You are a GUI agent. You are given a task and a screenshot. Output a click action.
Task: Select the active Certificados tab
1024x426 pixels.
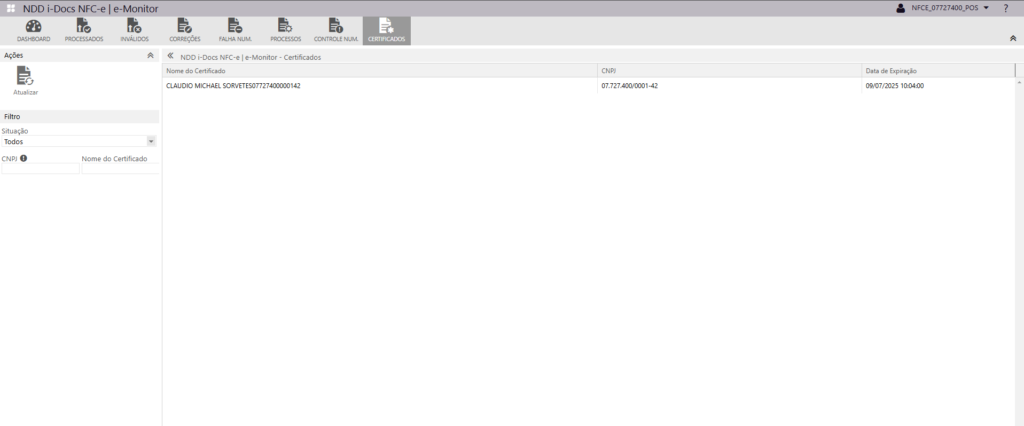(386, 29)
